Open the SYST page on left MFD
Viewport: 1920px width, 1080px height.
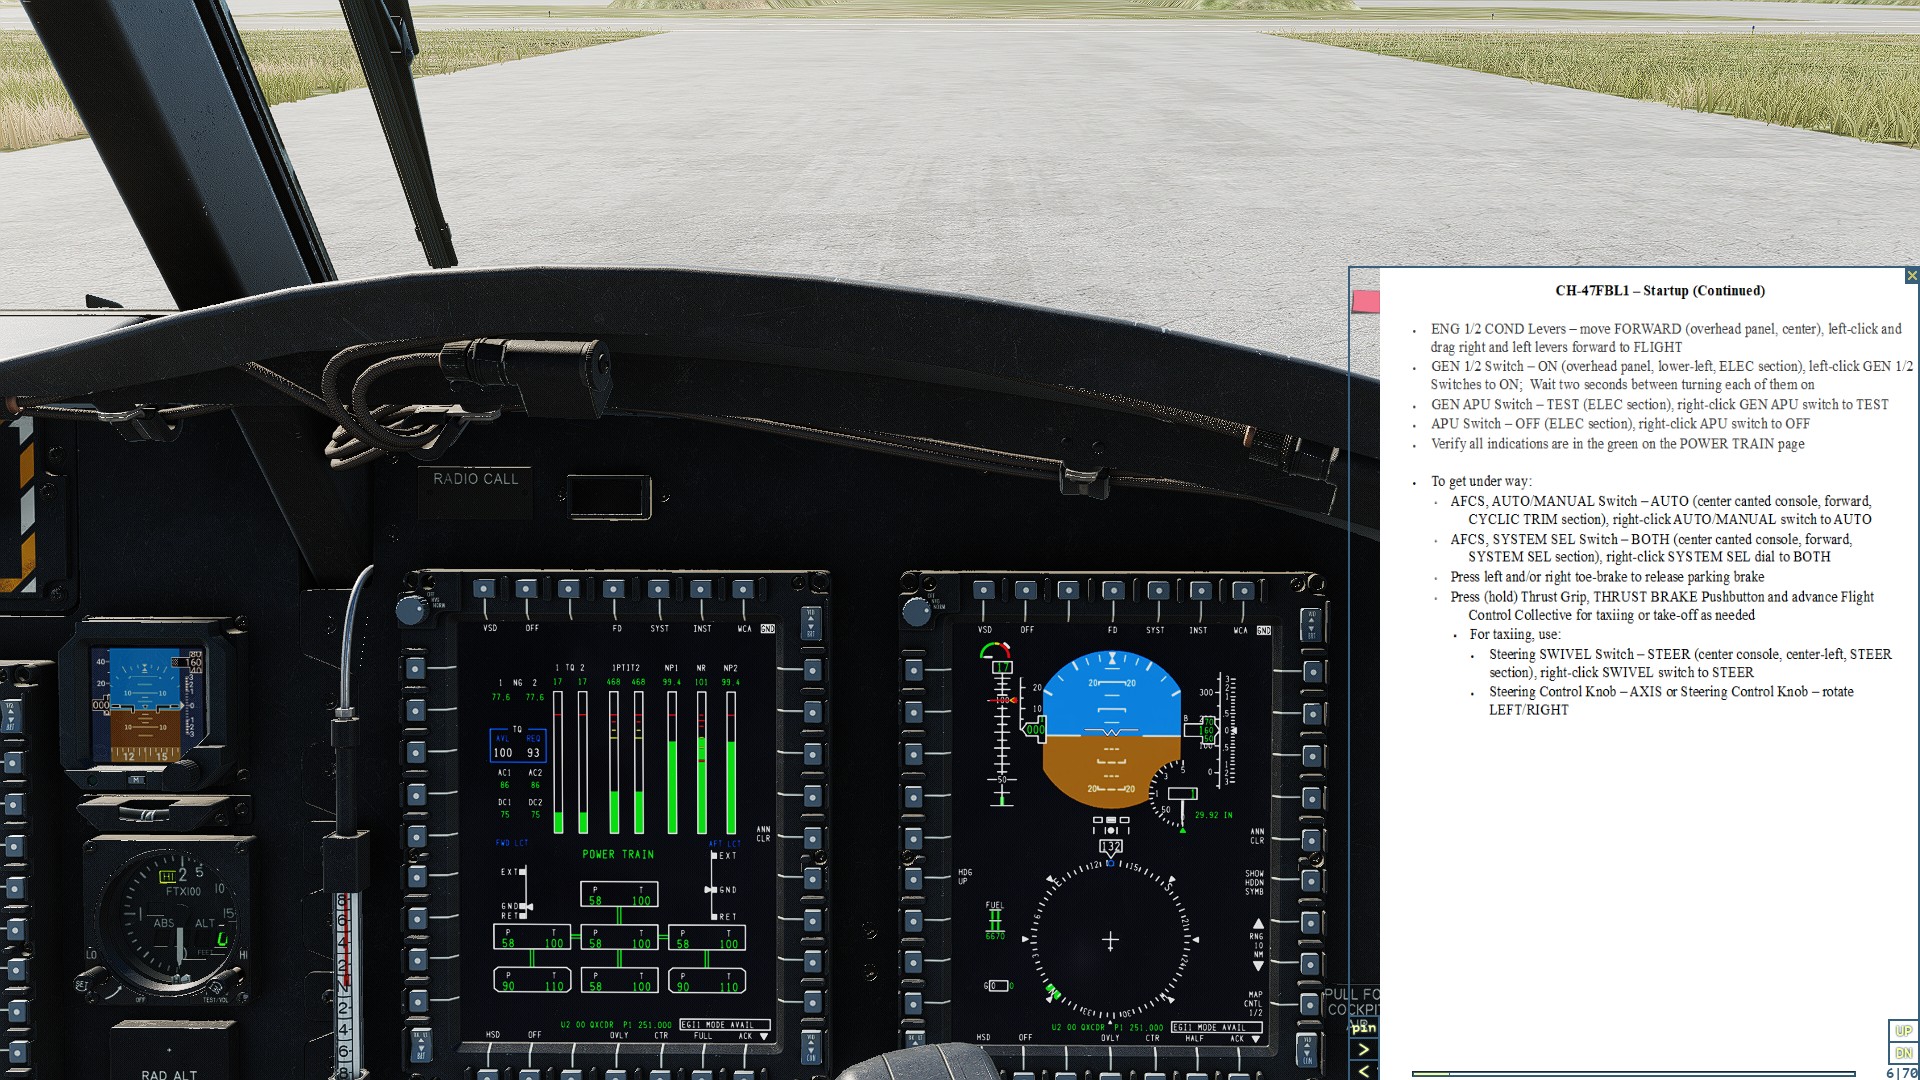tap(658, 590)
